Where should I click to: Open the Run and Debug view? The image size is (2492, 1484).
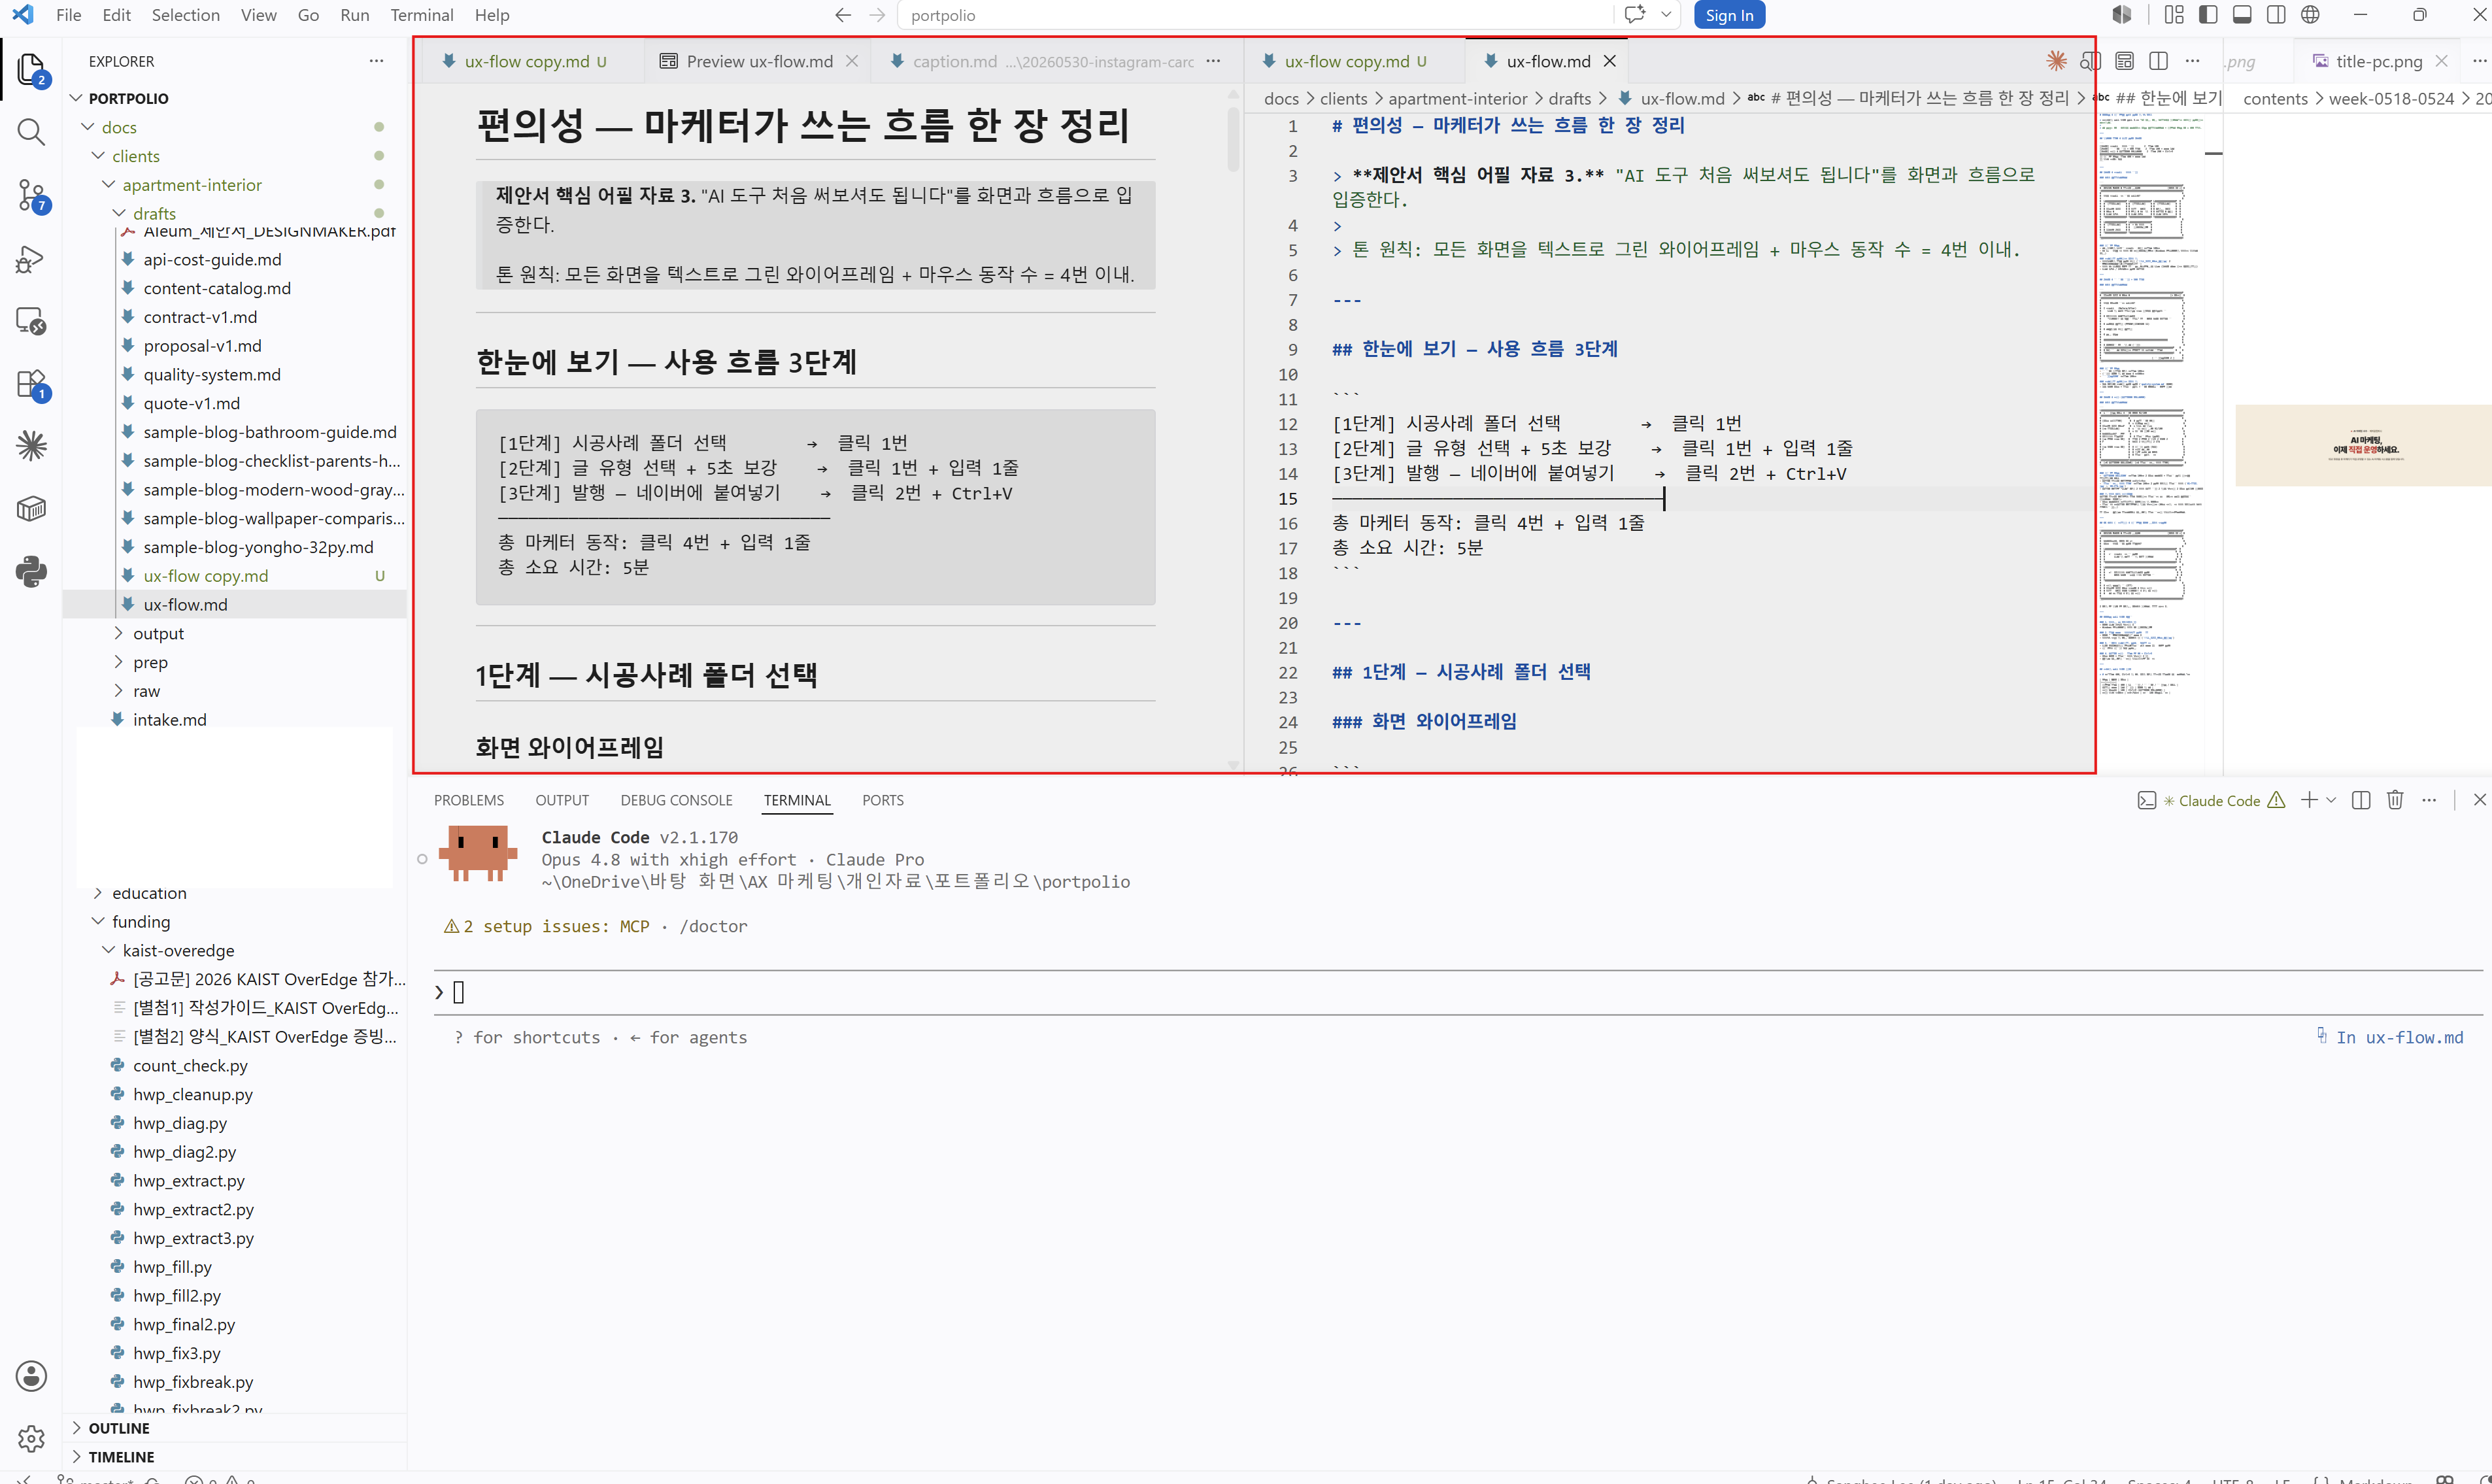click(x=31, y=259)
